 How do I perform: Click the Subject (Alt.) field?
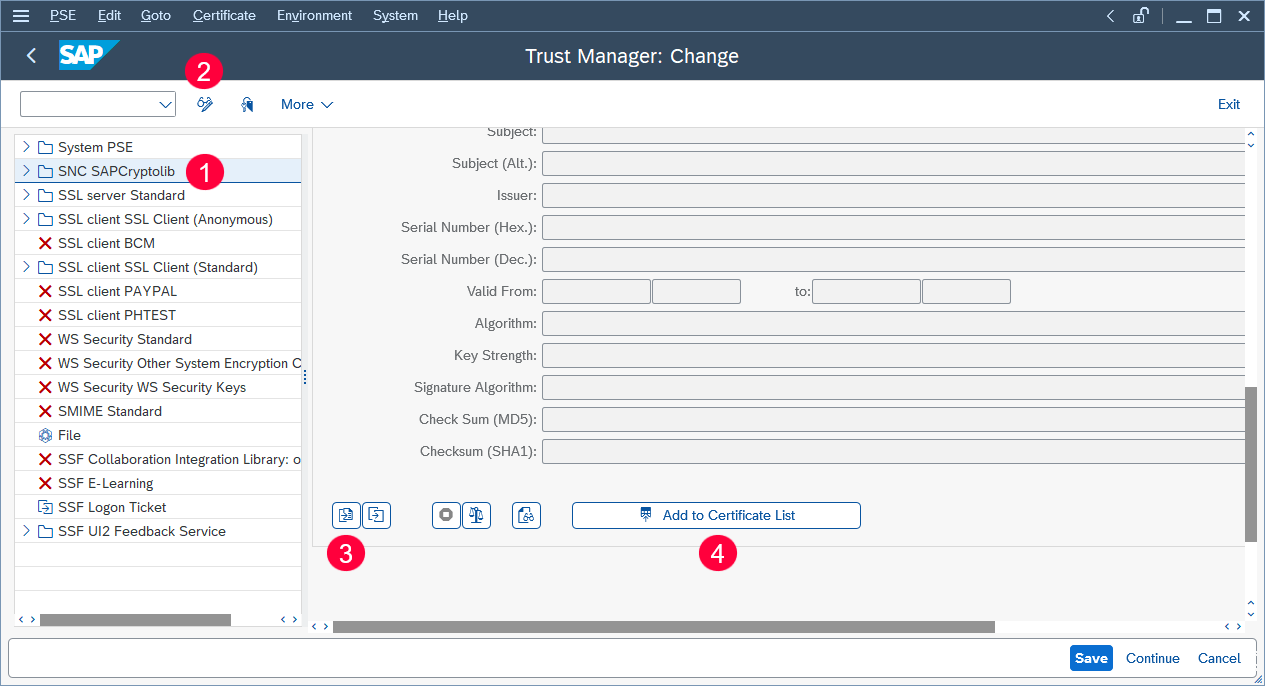point(893,163)
